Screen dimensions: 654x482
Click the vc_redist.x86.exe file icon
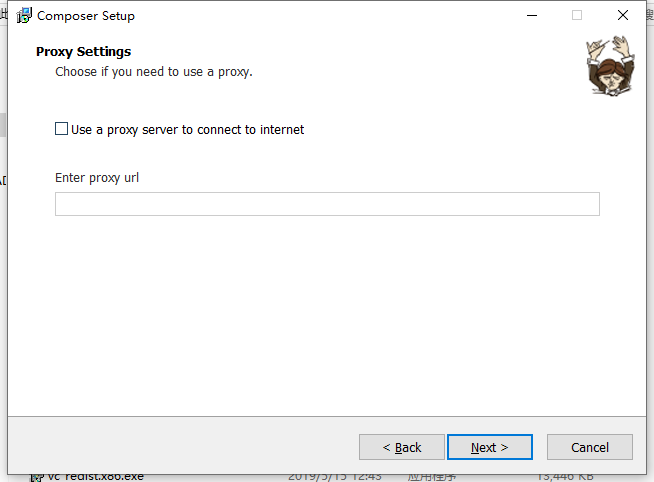coord(37,476)
